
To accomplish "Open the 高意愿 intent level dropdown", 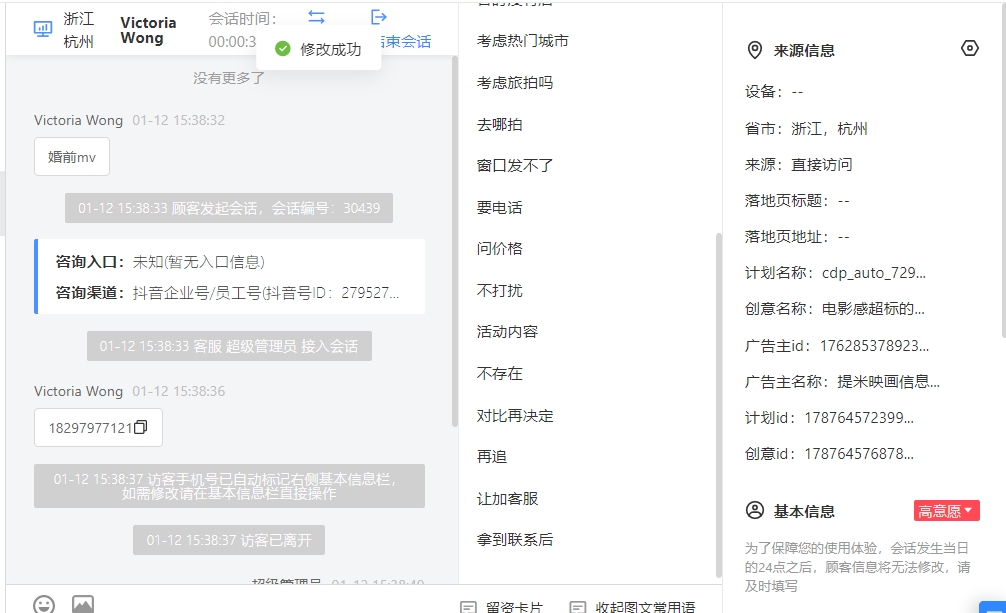I will click(946, 511).
